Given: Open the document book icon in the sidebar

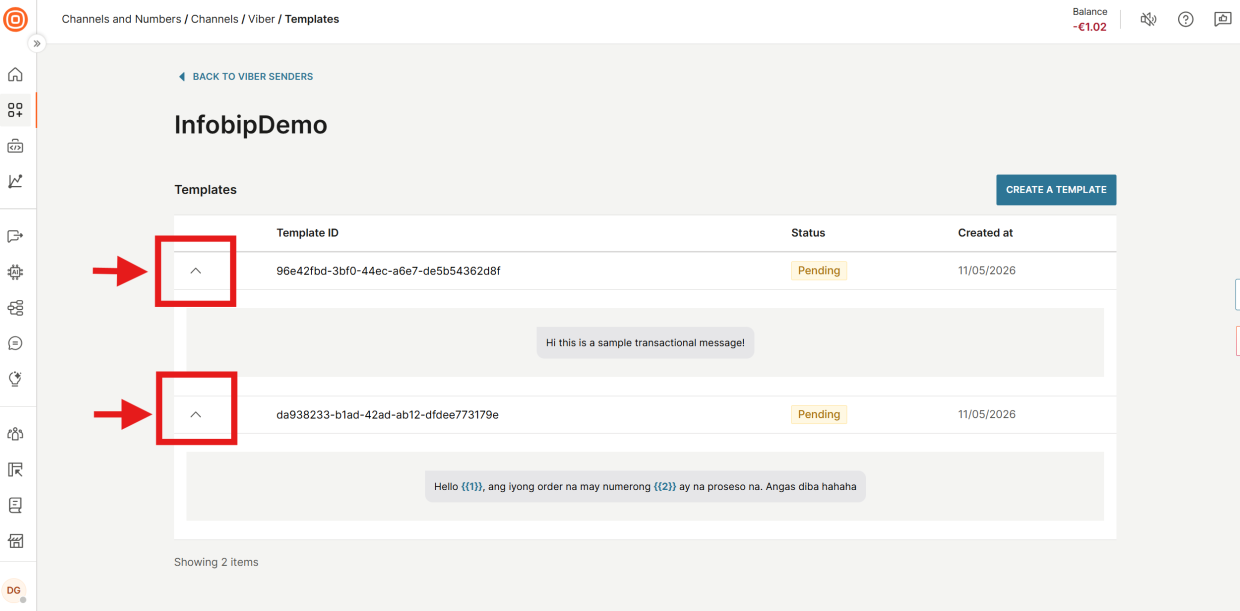Looking at the screenshot, I should [x=15, y=505].
